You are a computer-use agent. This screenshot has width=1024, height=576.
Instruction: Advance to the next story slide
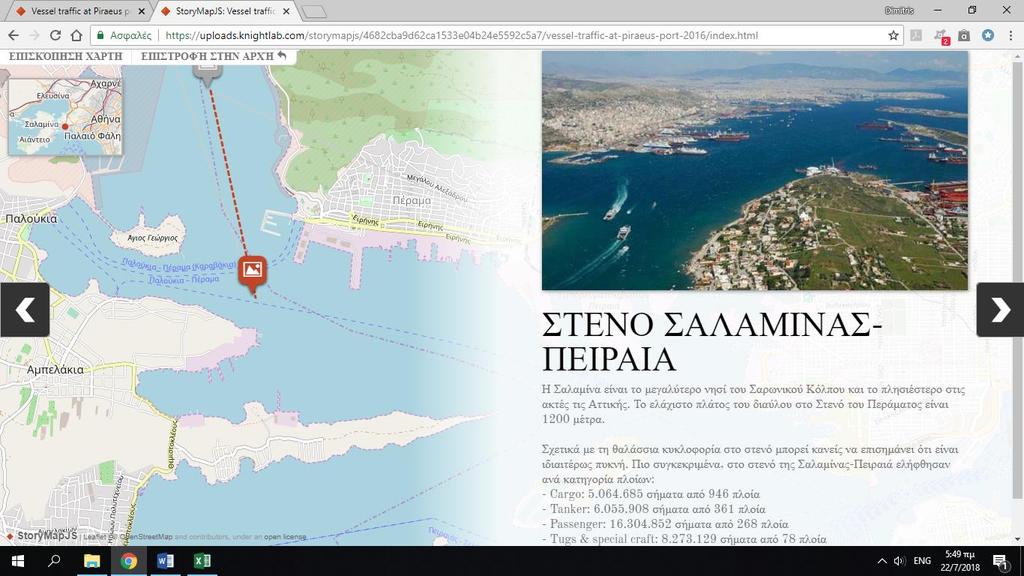[1000, 310]
